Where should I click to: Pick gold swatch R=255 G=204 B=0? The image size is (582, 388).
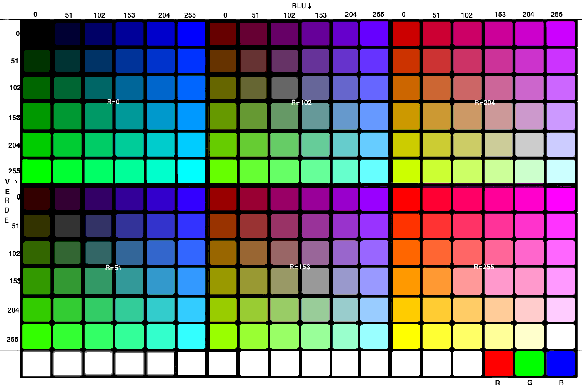[406, 310]
